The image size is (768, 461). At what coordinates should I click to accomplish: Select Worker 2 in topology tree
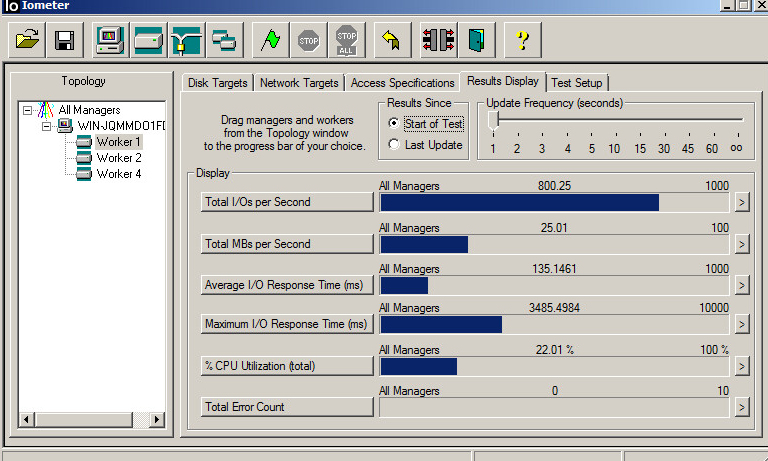coord(119,158)
